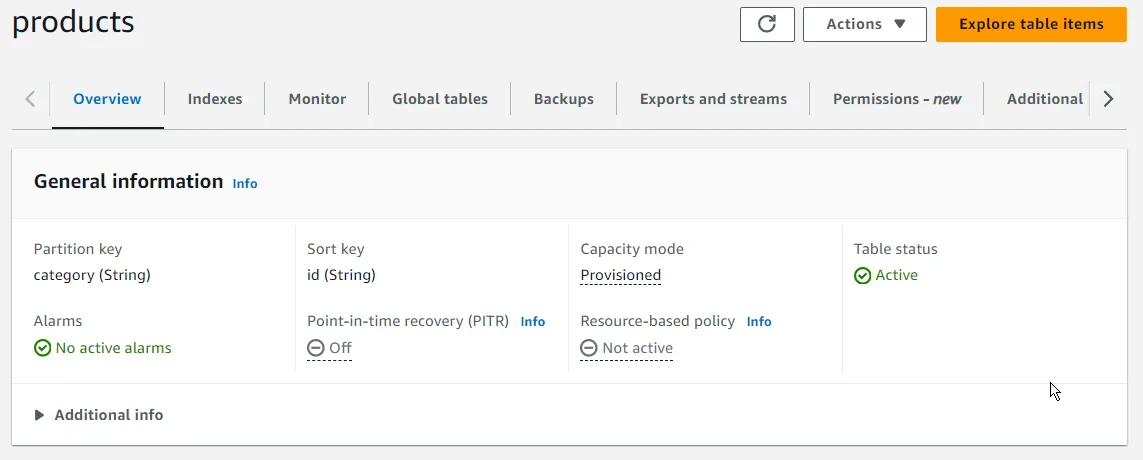Open the Exports and streams tab
The image size is (1143, 460).
pos(713,99)
